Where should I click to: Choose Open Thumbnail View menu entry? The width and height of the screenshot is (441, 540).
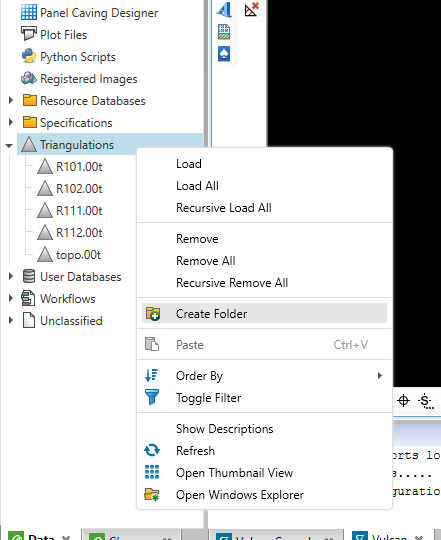pyautogui.click(x=264, y=472)
